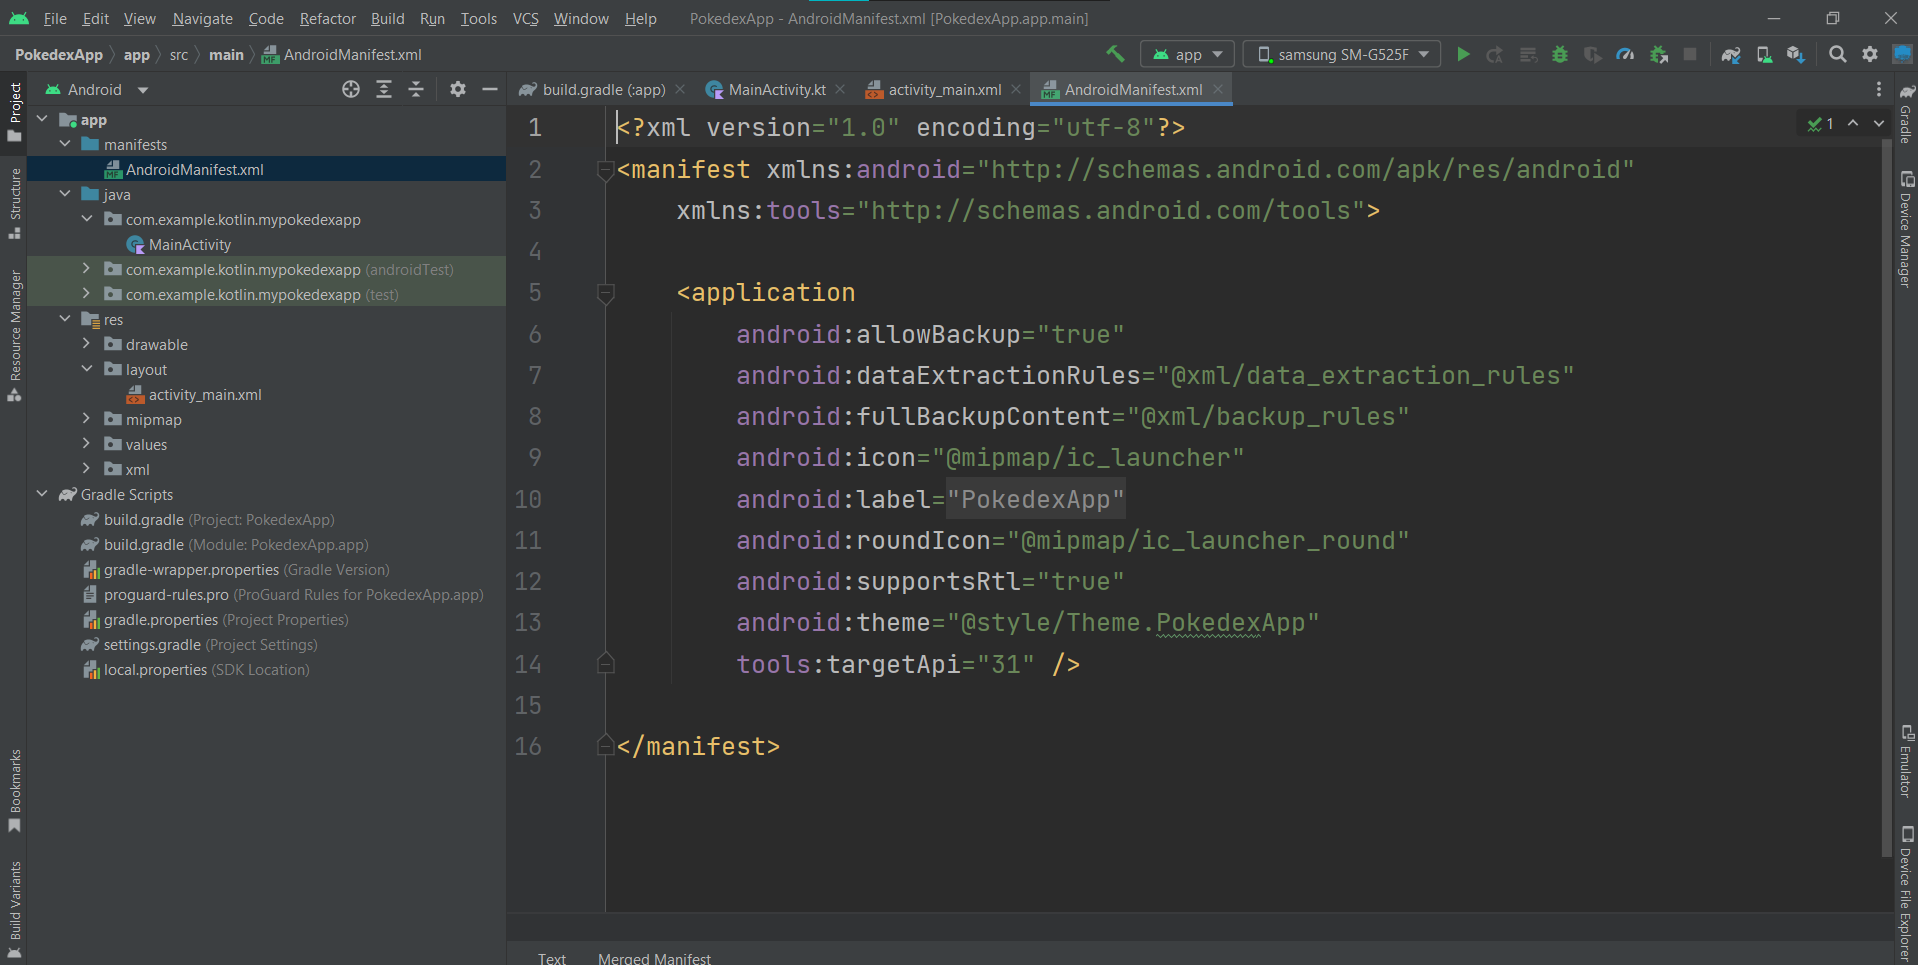Screen dimensions: 1918x965
Task: Click Sync Project with Gradle Files icon
Action: pos(1731,55)
